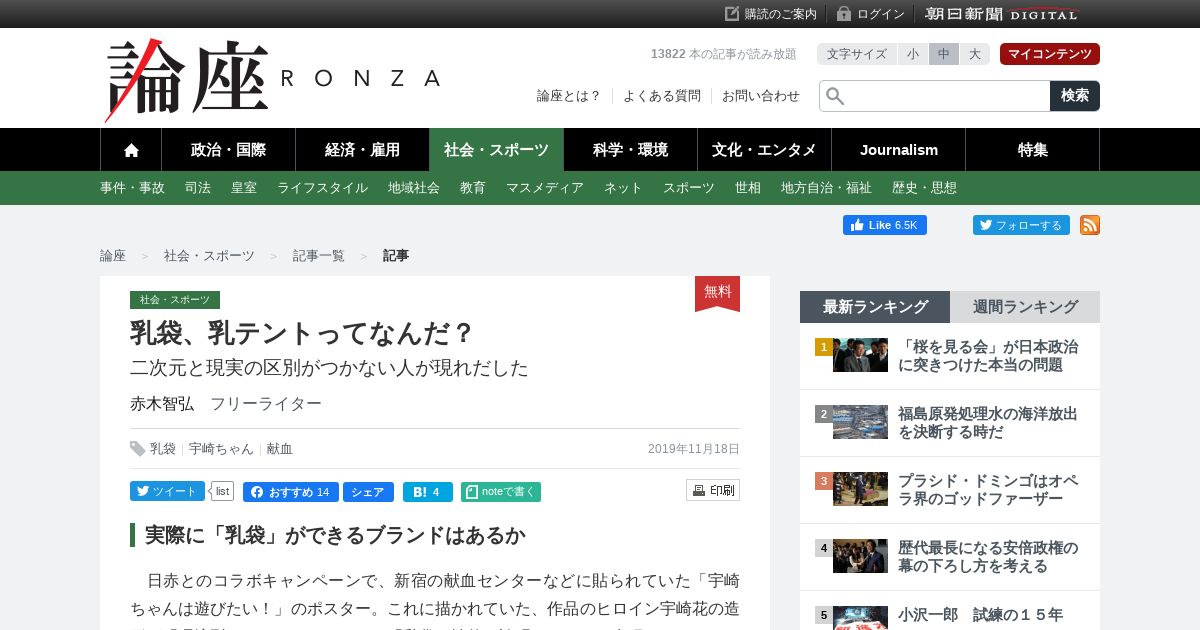Open 科学・環境 menu

click(x=630, y=150)
